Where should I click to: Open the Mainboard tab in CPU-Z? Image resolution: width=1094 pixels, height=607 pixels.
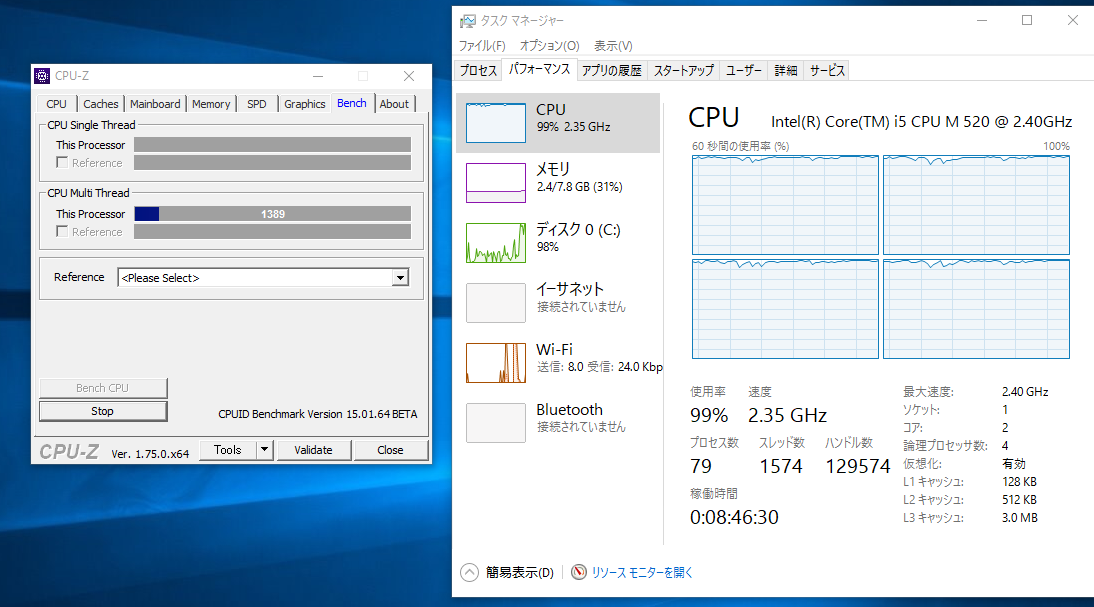click(x=155, y=104)
